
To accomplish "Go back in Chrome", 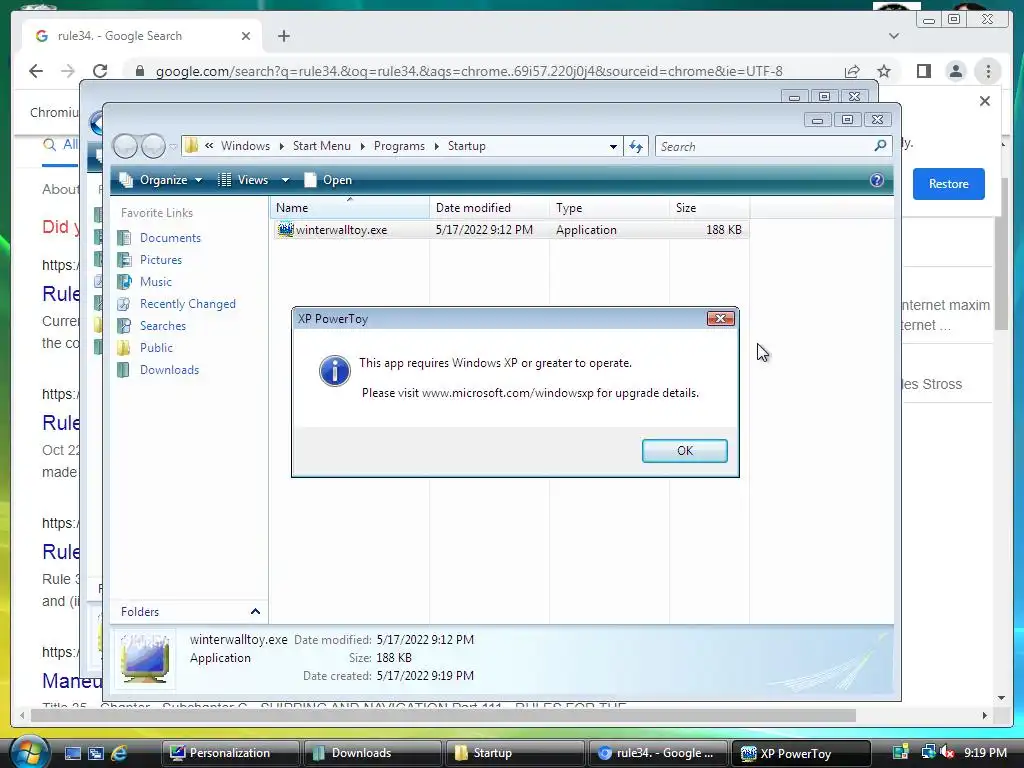I will point(36,71).
